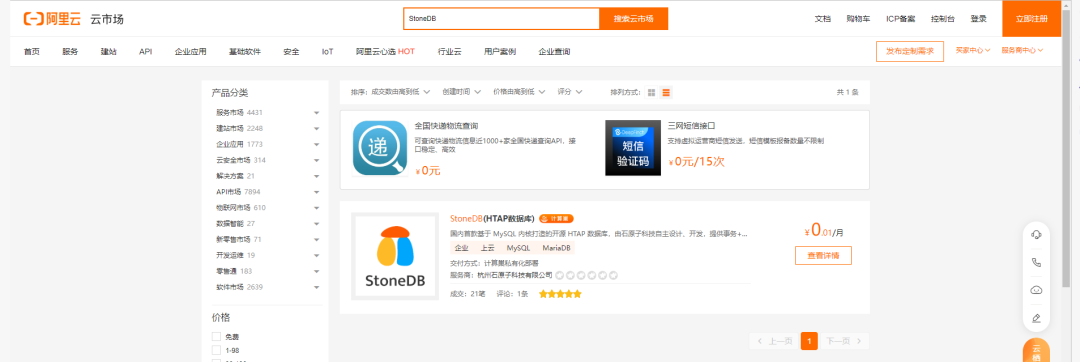
Task: Open the cloud assistant icon in floating sidebar
Action: pyautogui.click(x=1035, y=290)
